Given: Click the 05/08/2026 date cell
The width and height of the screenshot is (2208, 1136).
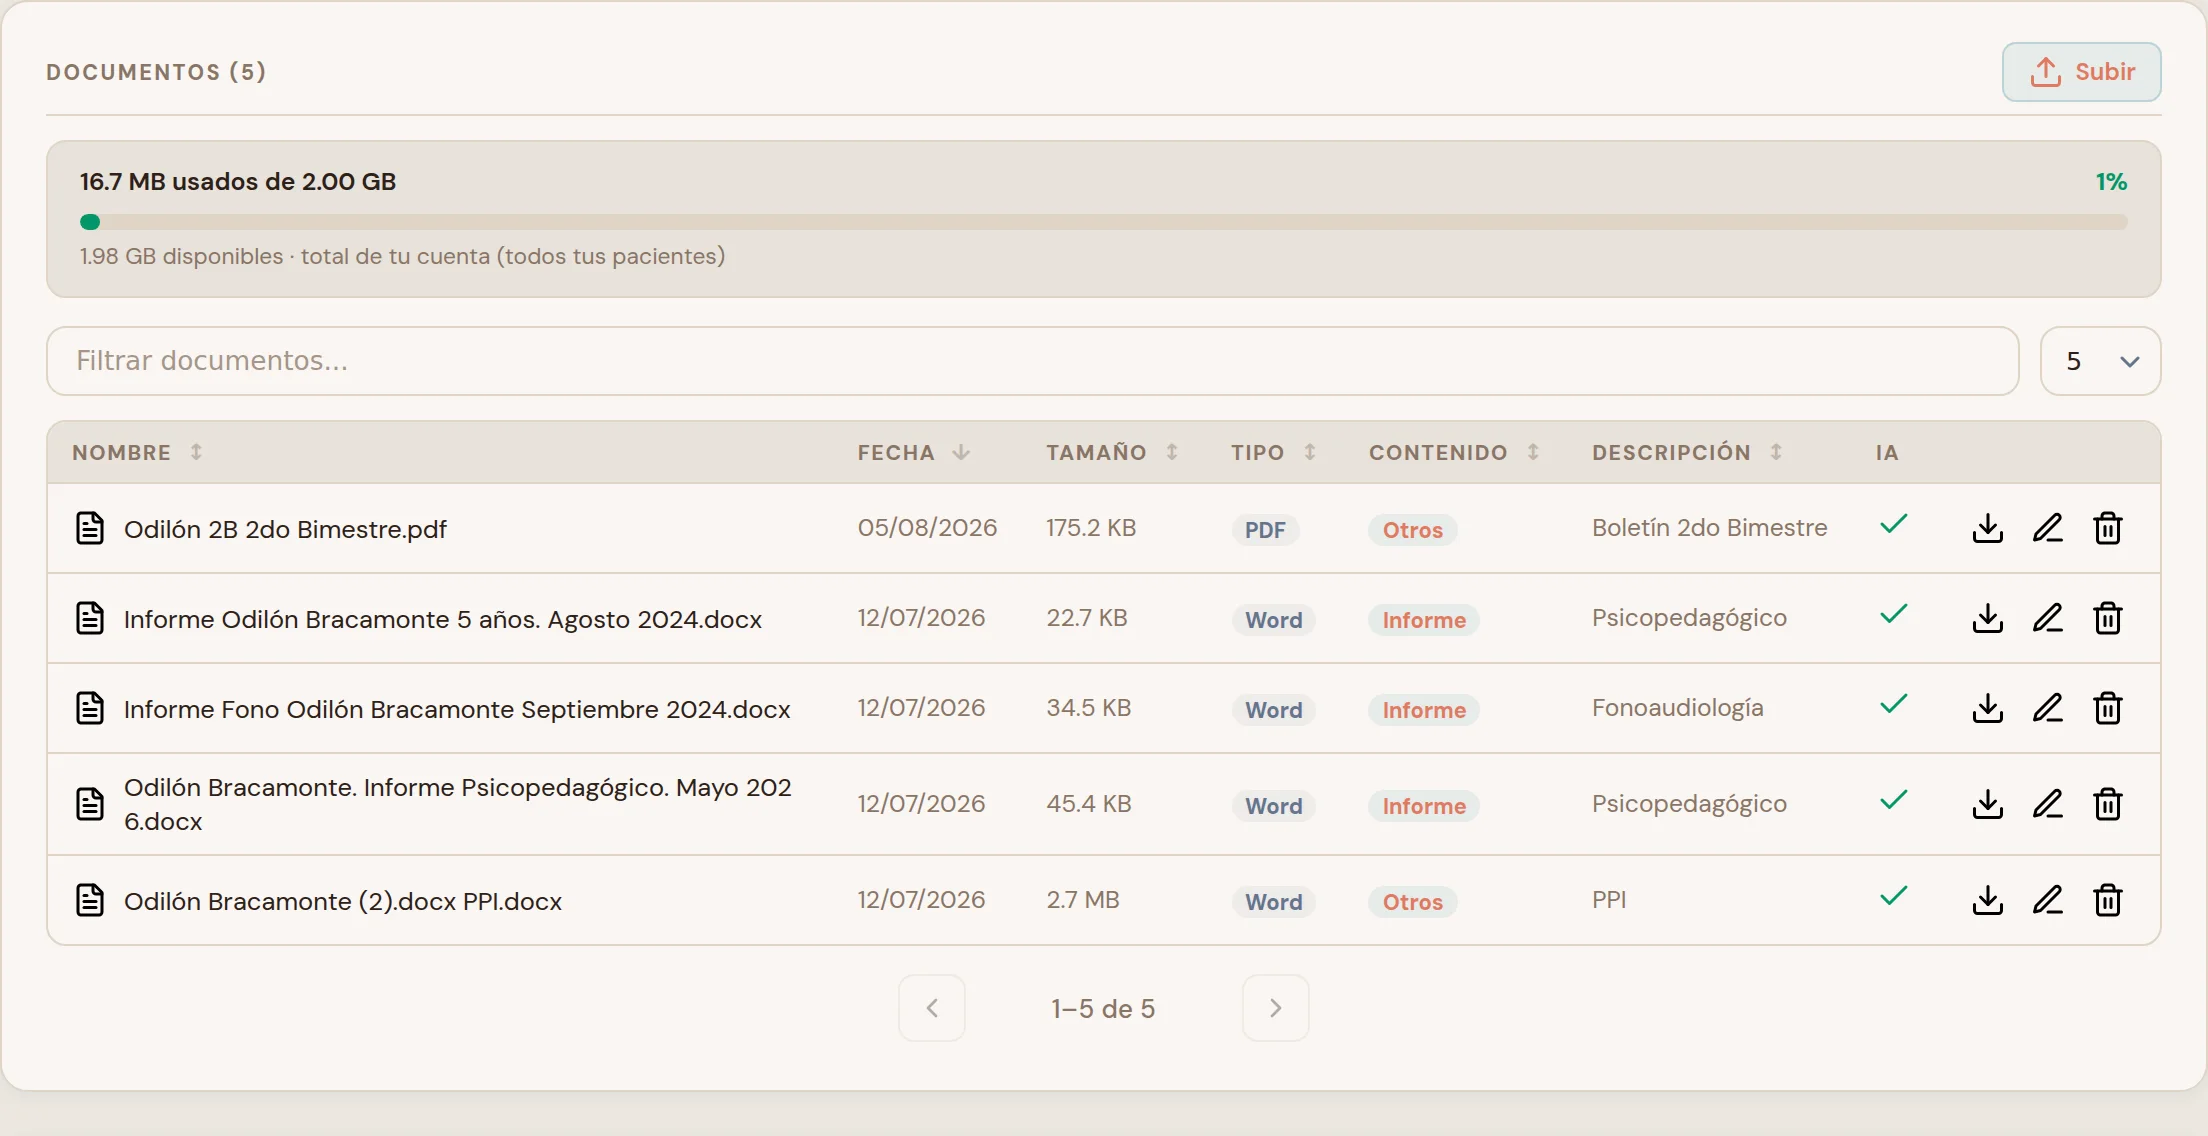Looking at the screenshot, I should pyautogui.click(x=927, y=528).
